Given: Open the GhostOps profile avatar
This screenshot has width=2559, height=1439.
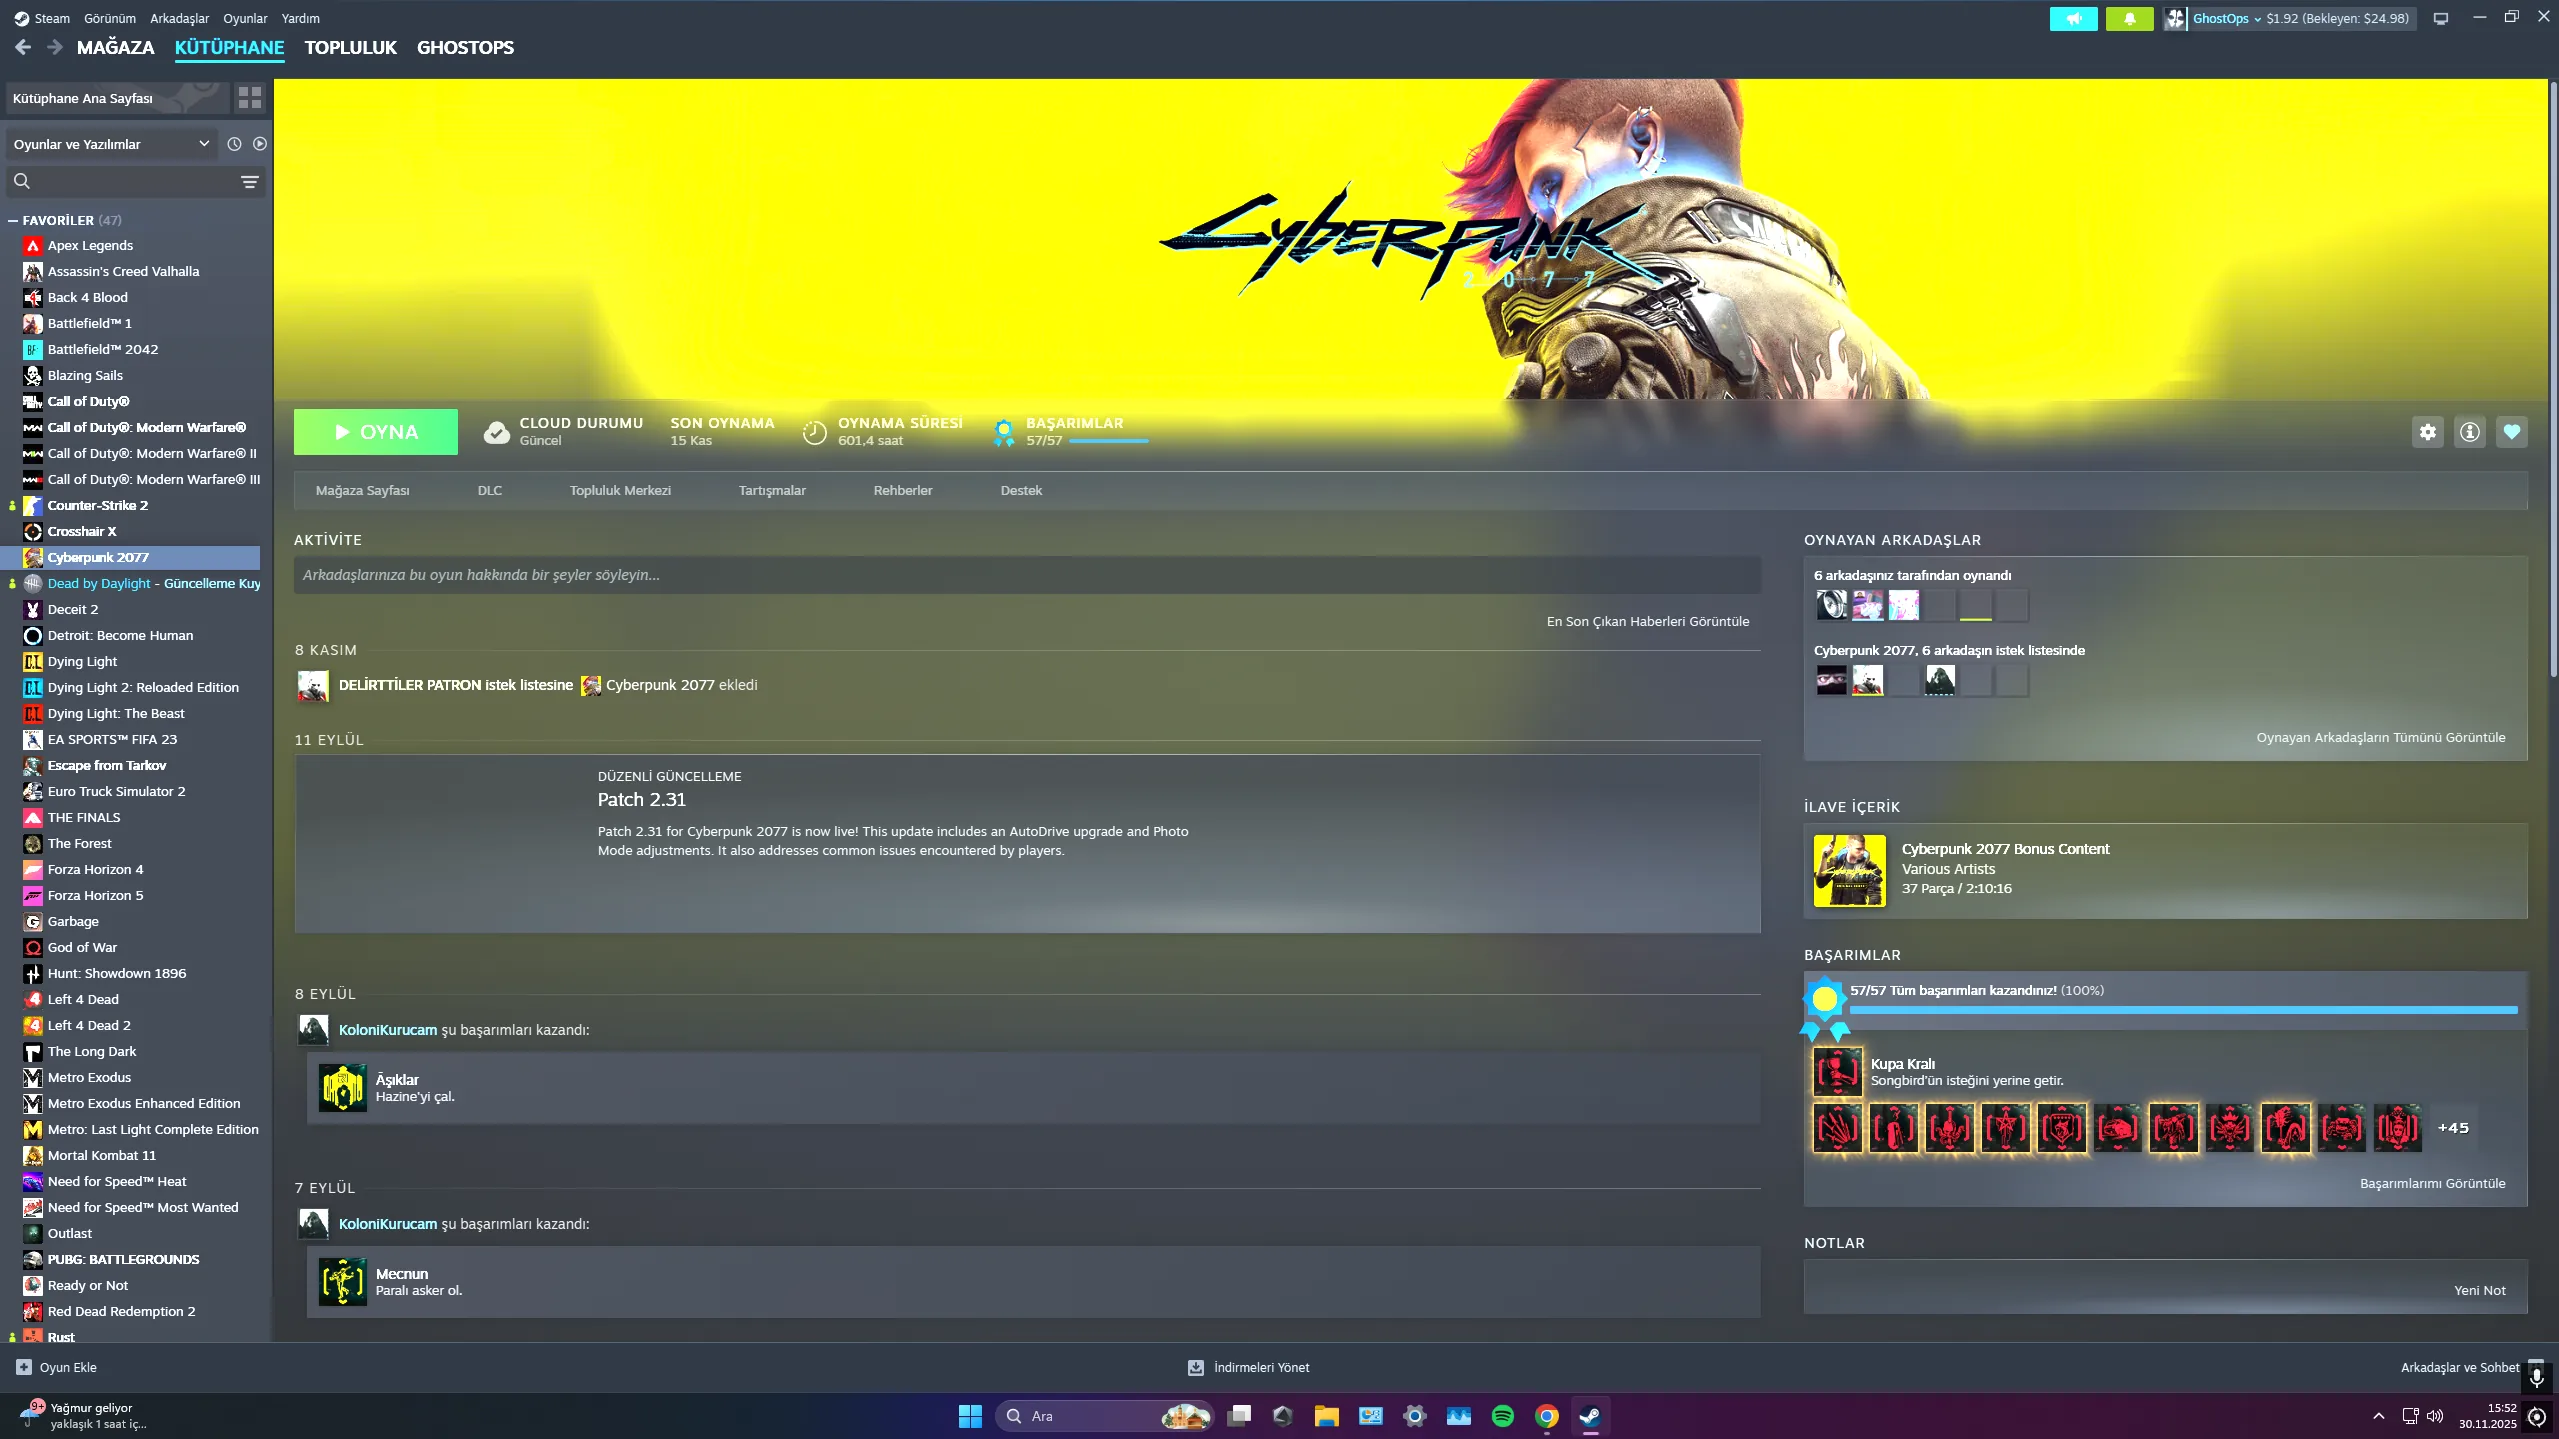Looking at the screenshot, I should coord(2175,18).
